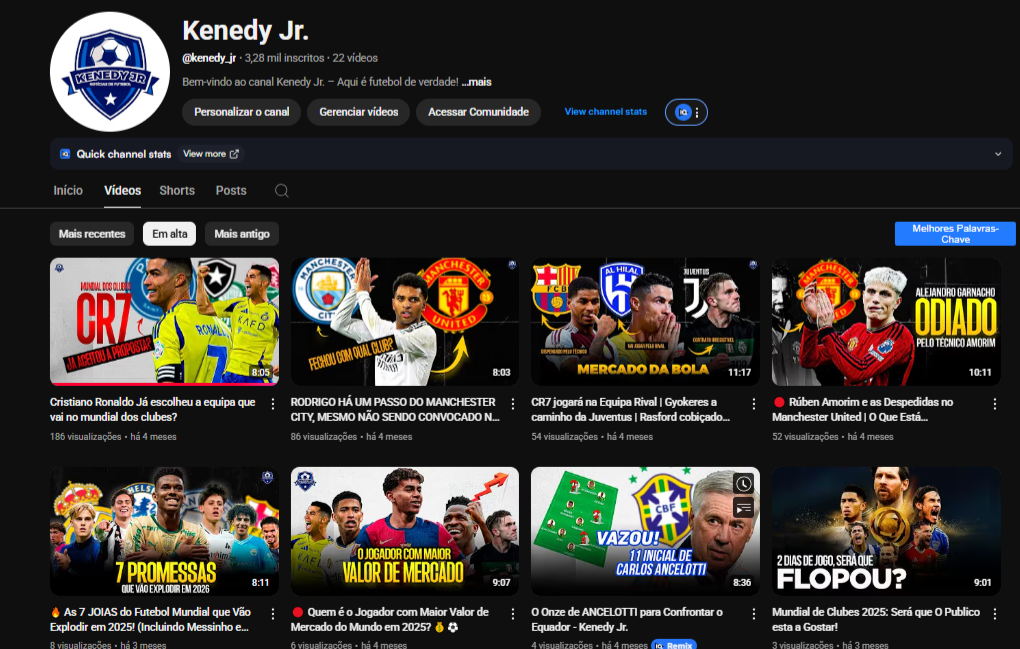Click Watch Later clock icon on Ancelotti thumbnail

click(x=743, y=484)
